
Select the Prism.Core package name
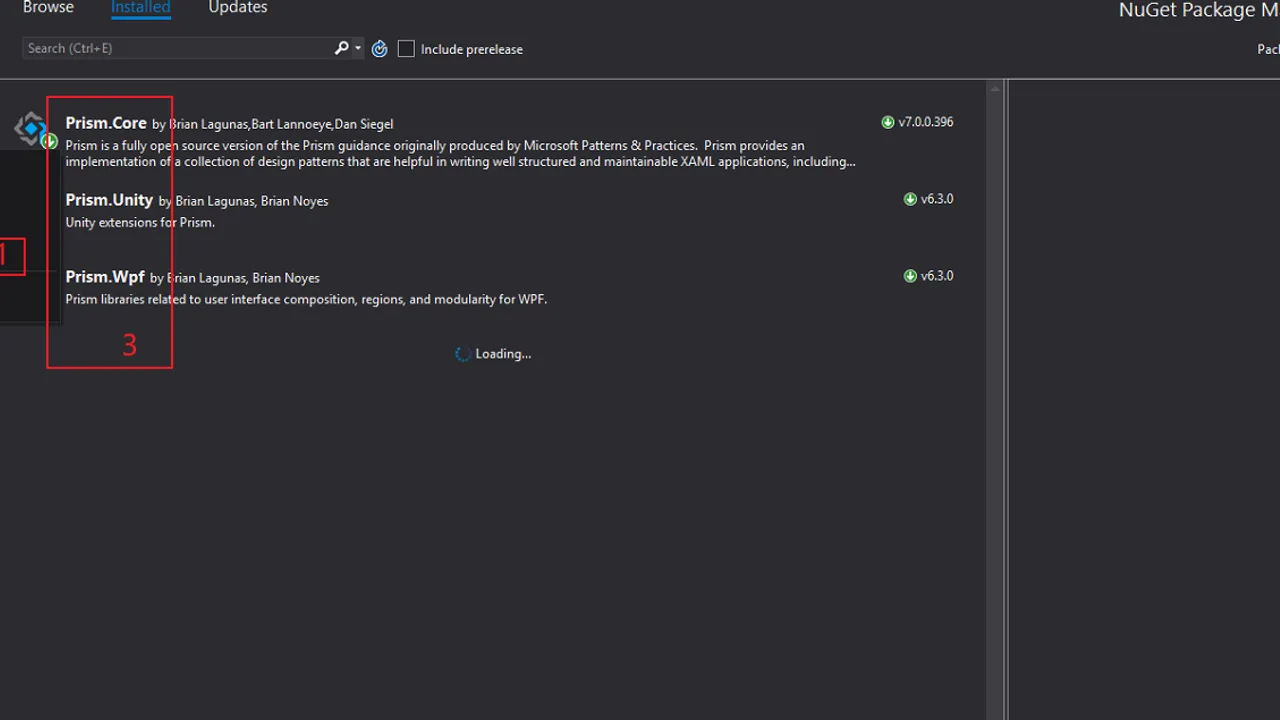[x=106, y=123]
